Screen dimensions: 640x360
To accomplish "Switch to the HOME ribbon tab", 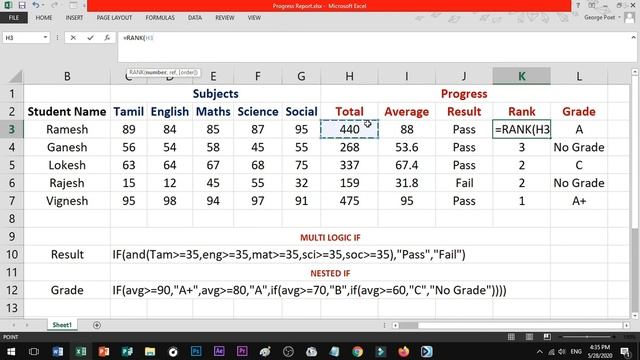I will [44, 18].
